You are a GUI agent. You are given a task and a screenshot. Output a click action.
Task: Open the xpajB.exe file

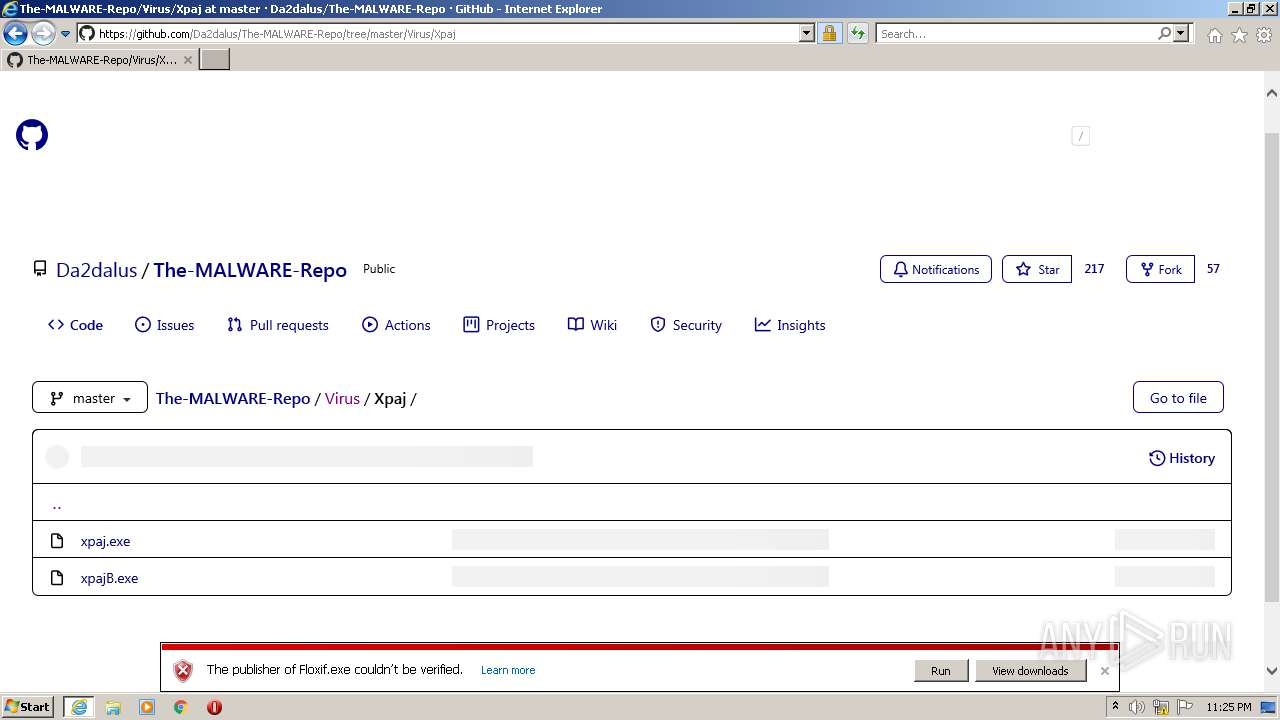[109, 578]
